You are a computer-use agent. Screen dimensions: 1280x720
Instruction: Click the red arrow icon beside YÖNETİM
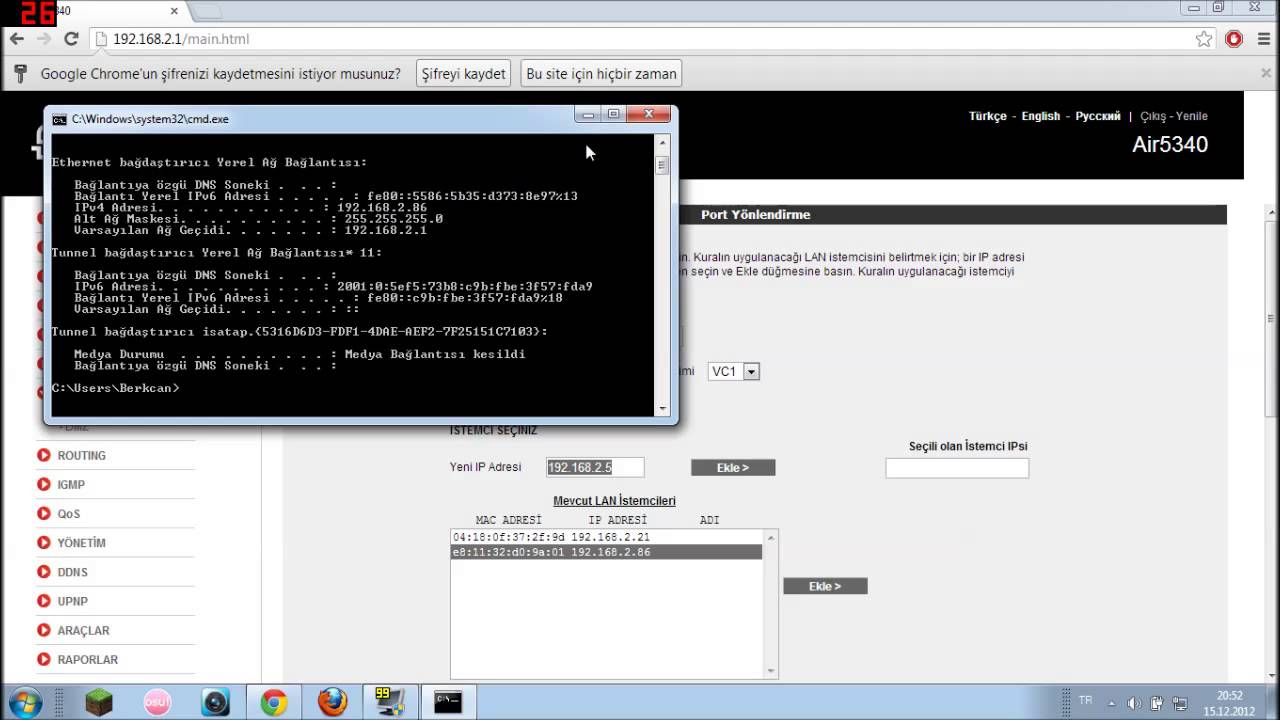click(44, 542)
